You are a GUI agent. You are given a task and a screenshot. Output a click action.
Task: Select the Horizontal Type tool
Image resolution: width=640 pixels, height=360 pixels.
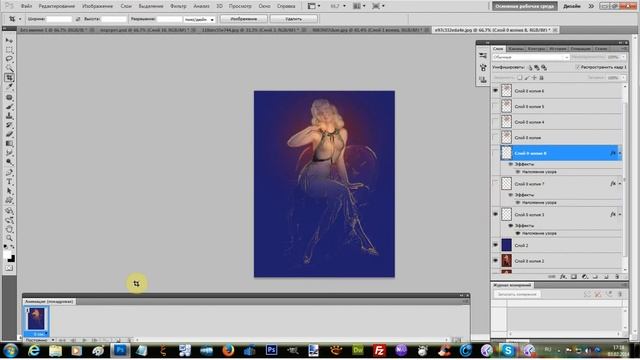(9, 182)
